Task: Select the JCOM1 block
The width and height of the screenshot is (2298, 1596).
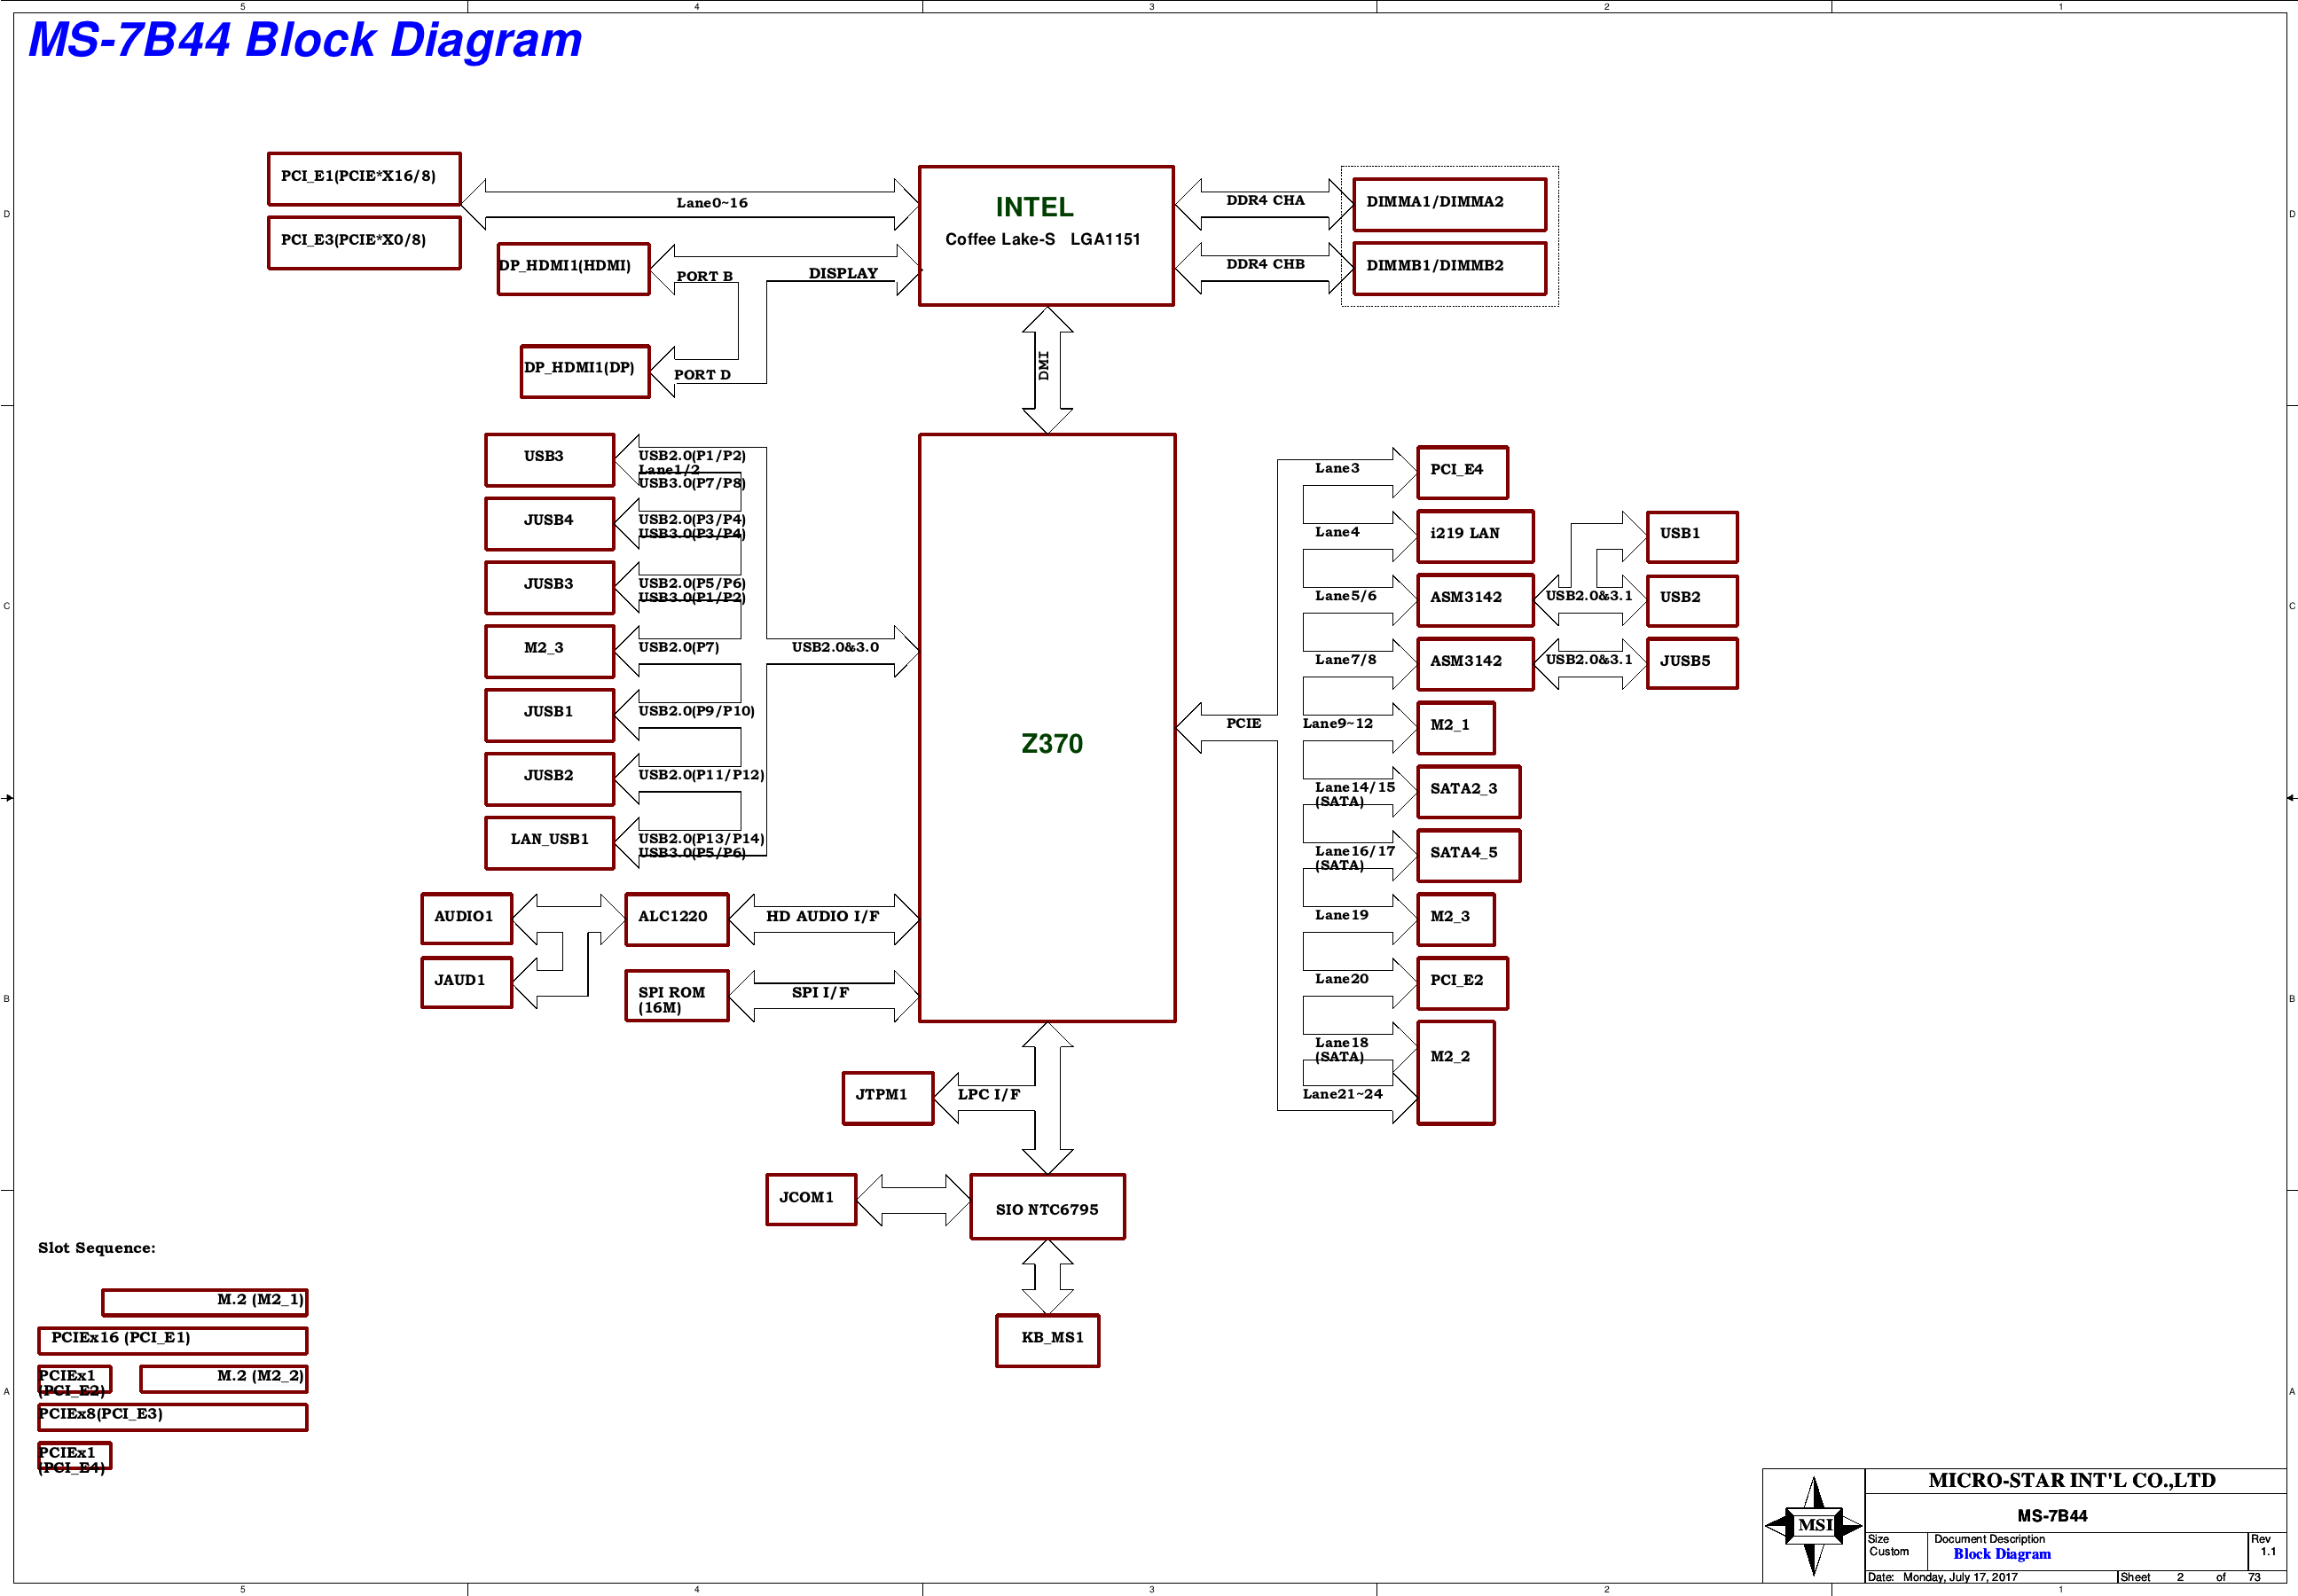Action: pos(812,1200)
